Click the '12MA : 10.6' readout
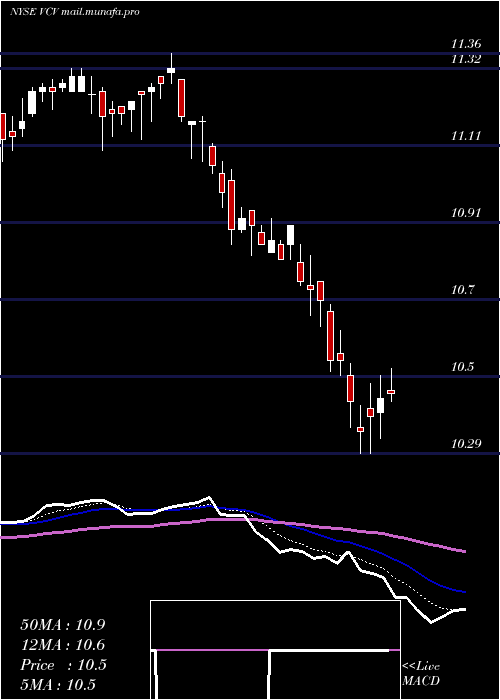500x700 pixels. coord(63,645)
